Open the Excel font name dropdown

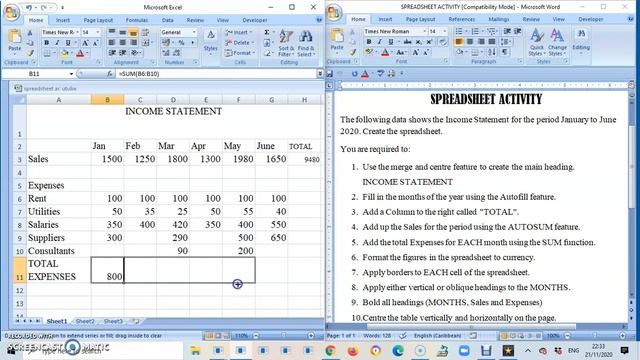coord(77,32)
